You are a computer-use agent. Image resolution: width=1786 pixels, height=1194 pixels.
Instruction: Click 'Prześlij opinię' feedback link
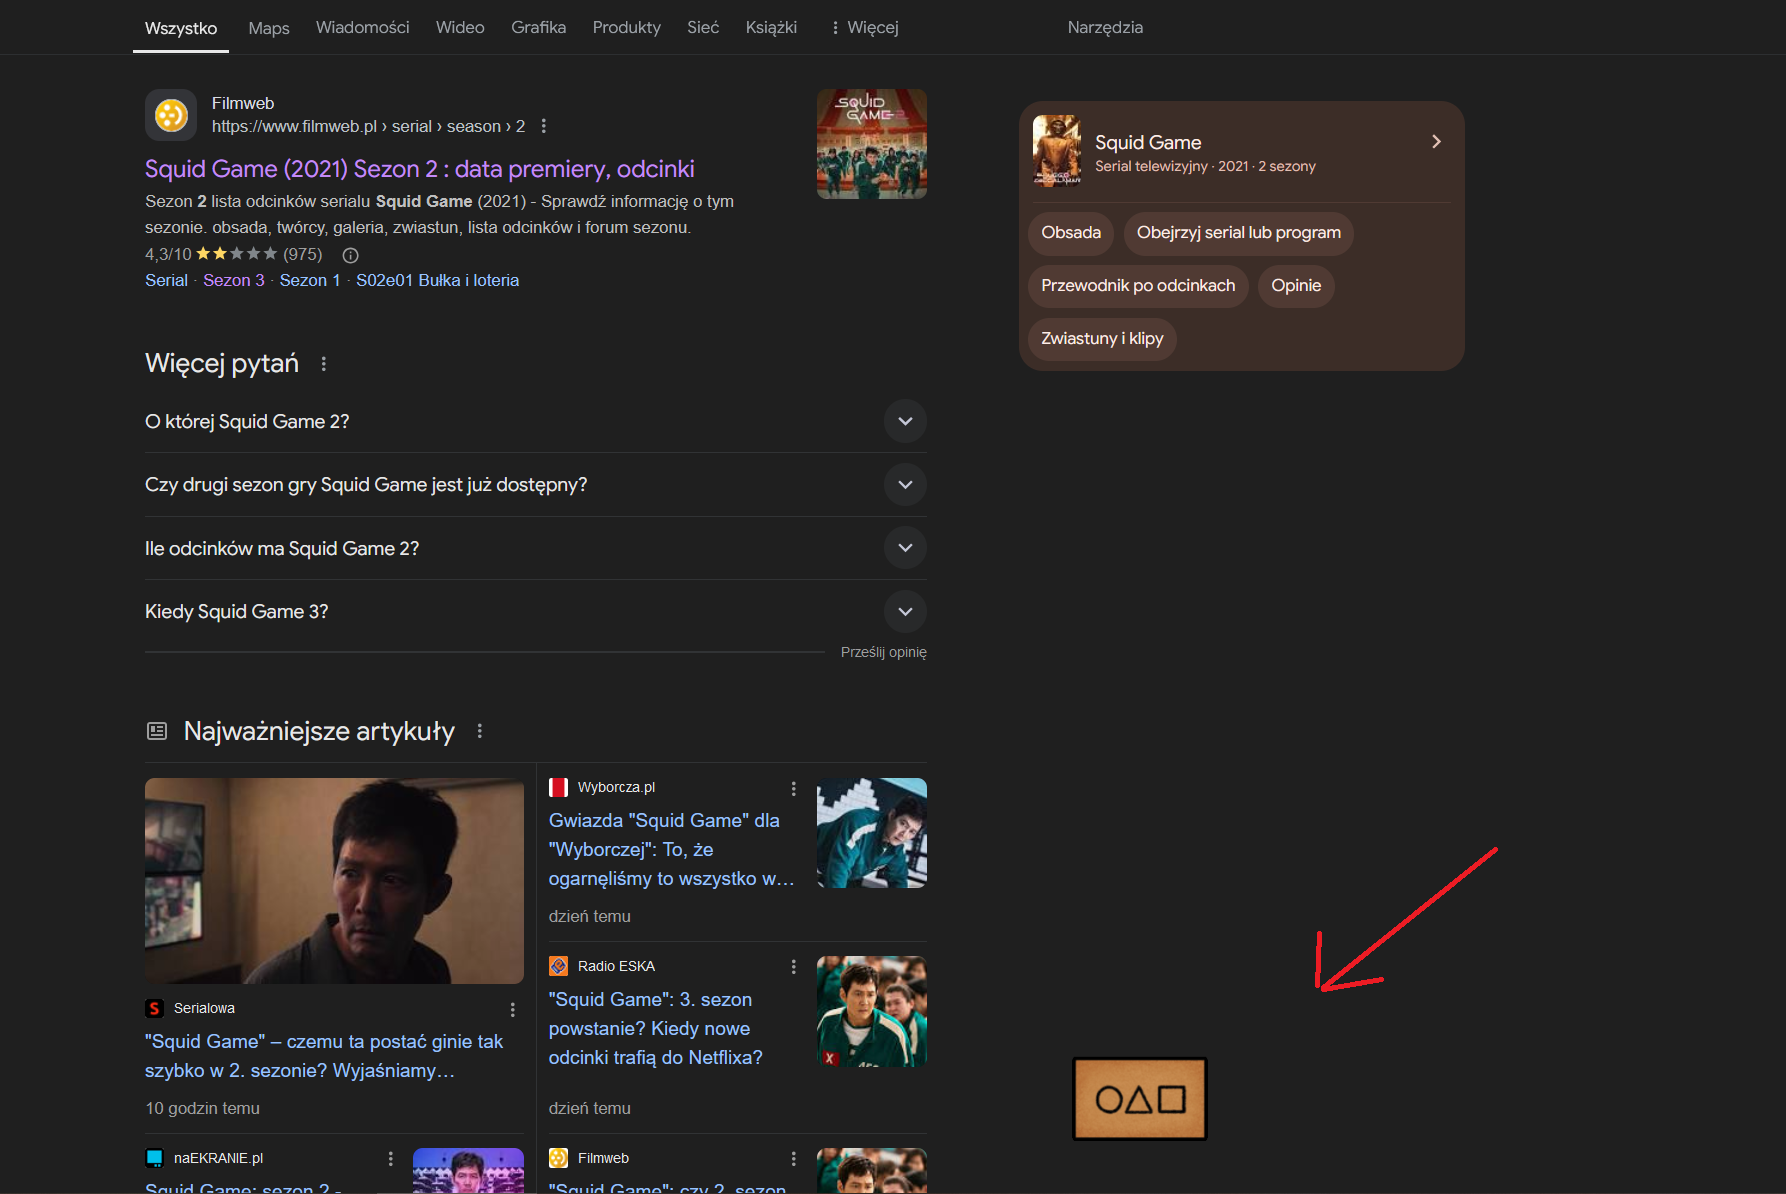883,652
